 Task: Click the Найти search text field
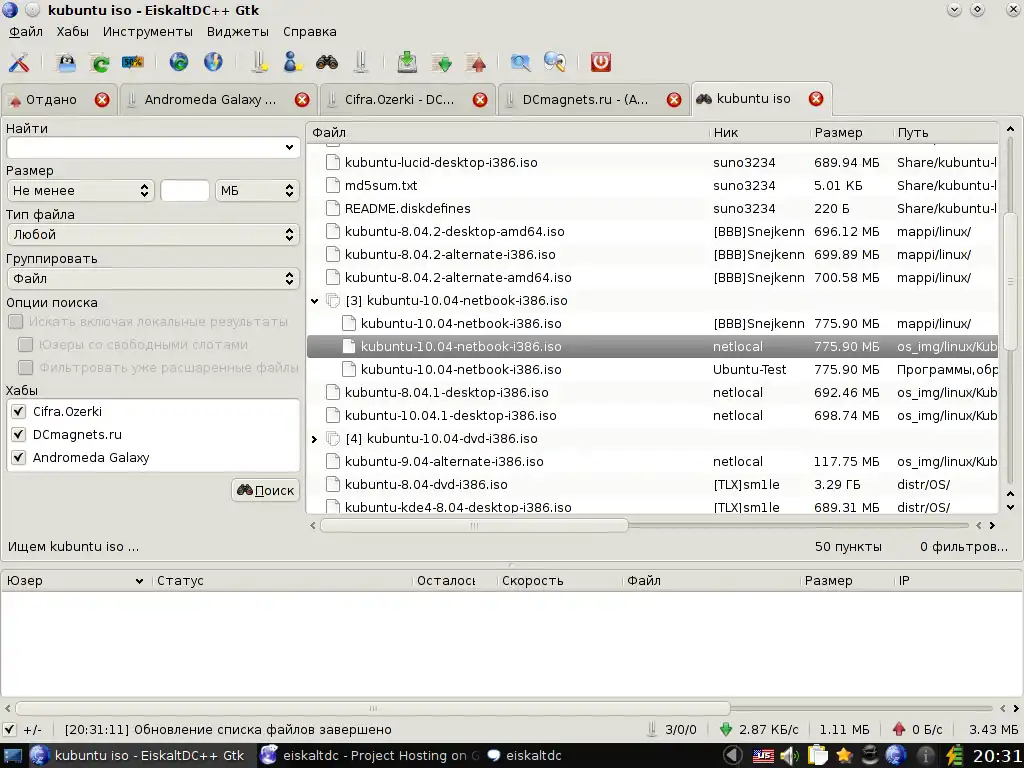[x=145, y=148]
